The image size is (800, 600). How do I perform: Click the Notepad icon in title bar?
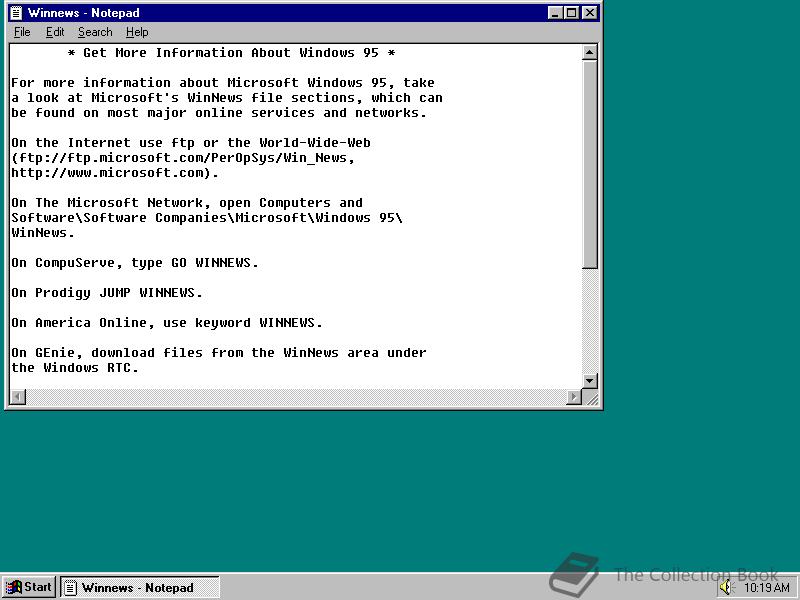16,13
